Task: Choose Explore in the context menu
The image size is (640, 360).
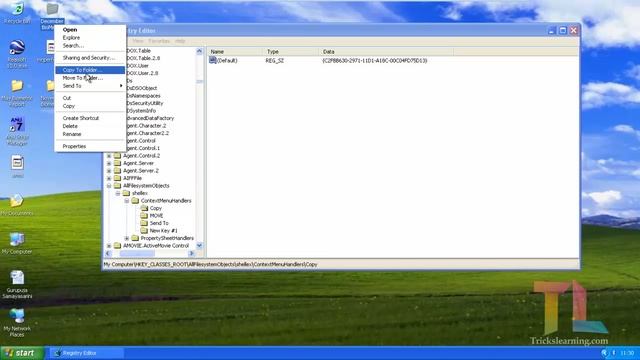Action: pos(90,38)
